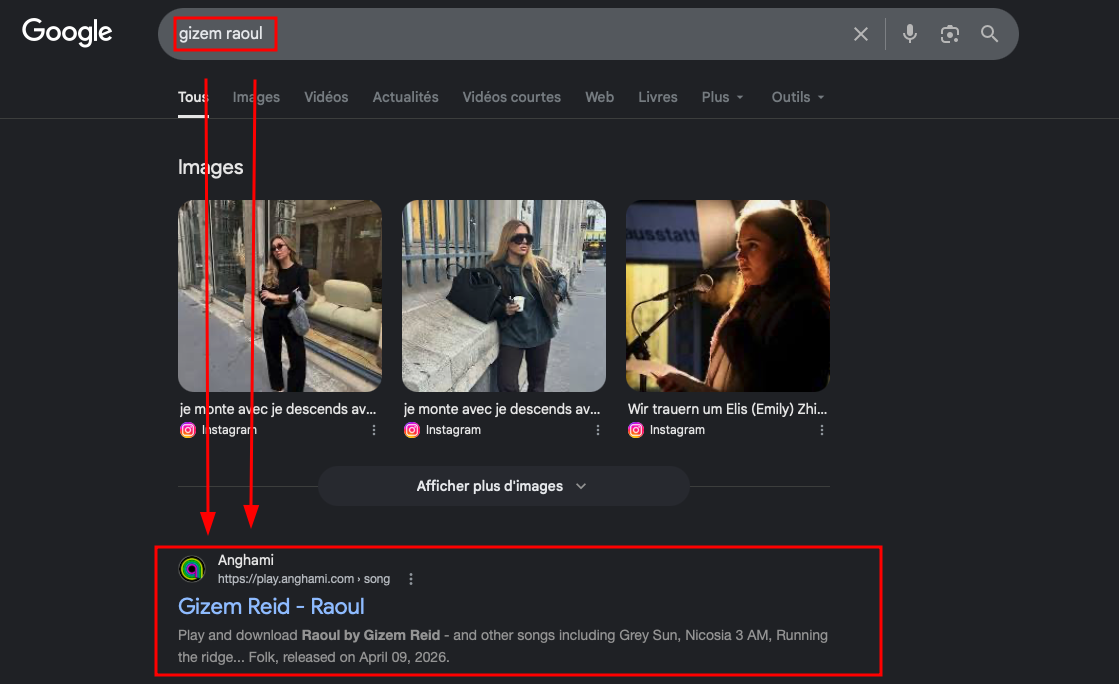Click the magnifying glass search icon
This screenshot has width=1119, height=684.
[989, 34]
